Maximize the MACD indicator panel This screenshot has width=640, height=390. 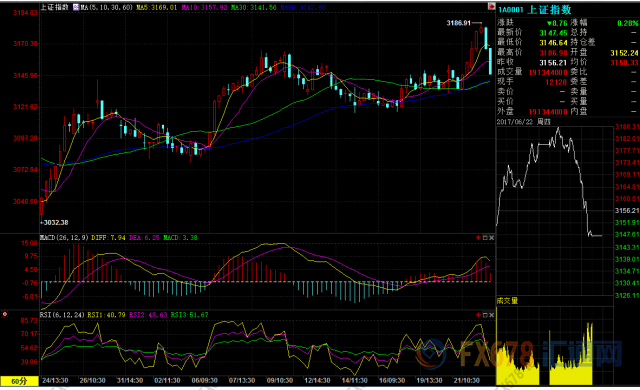[485, 237]
